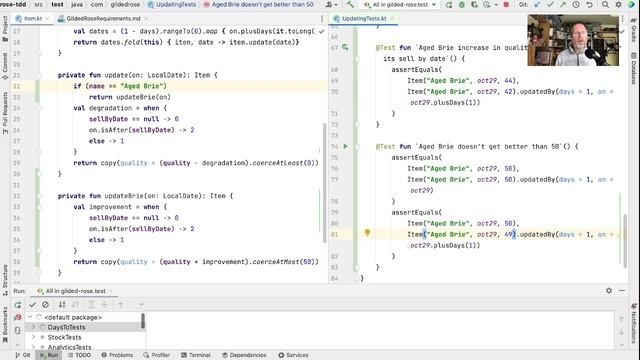Screen dimensions: 640x360
Task: Toggle show ignored tests button
Action: (x=45, y=304)
